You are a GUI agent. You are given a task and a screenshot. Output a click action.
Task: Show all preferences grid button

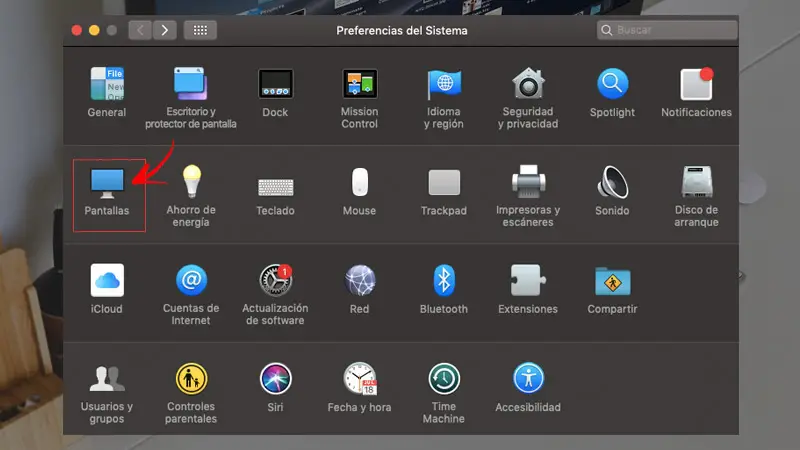tap(200, 30)
